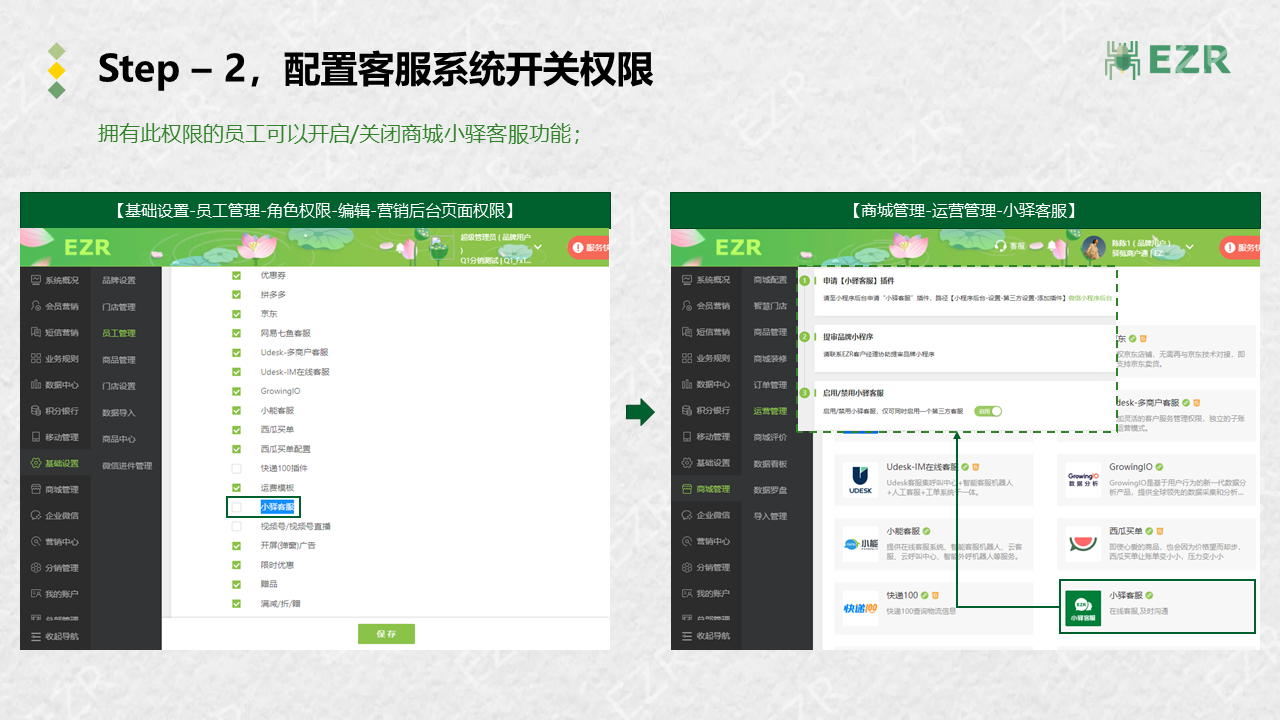Screen dimensions: 1280x720
Task: Click 服务 alert button in role-permissions screenshot
Action: [589, 247]
